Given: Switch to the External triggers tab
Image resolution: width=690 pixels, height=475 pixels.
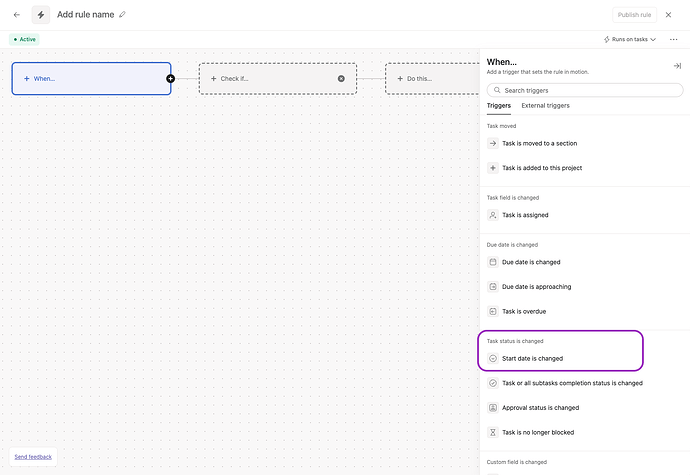Looking at the screenshot, I should 545,106.
